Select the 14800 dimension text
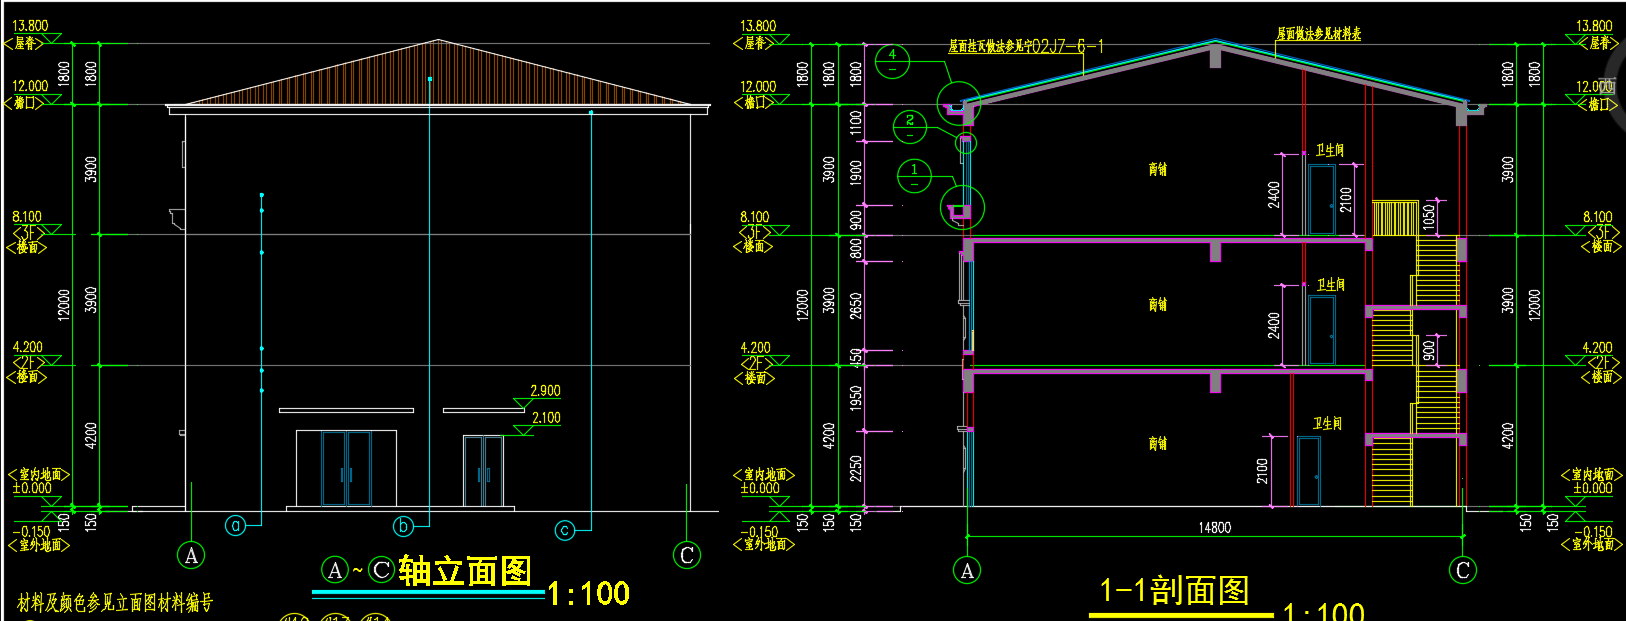The width and height of the screenshot is (1626, 621). click(x=1214, y=527)
